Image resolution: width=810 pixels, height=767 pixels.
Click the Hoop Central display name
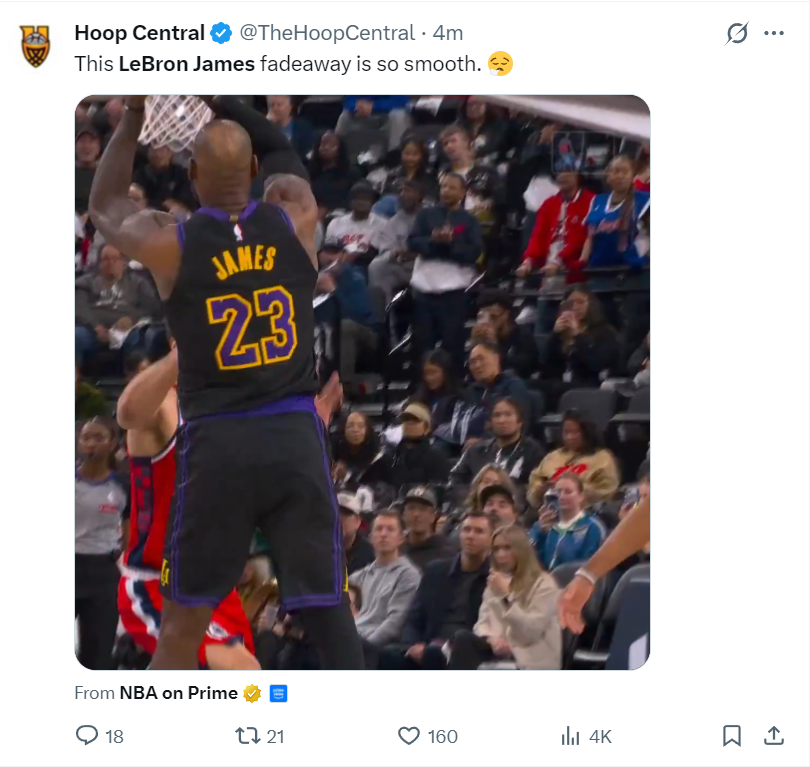(139, 33)
